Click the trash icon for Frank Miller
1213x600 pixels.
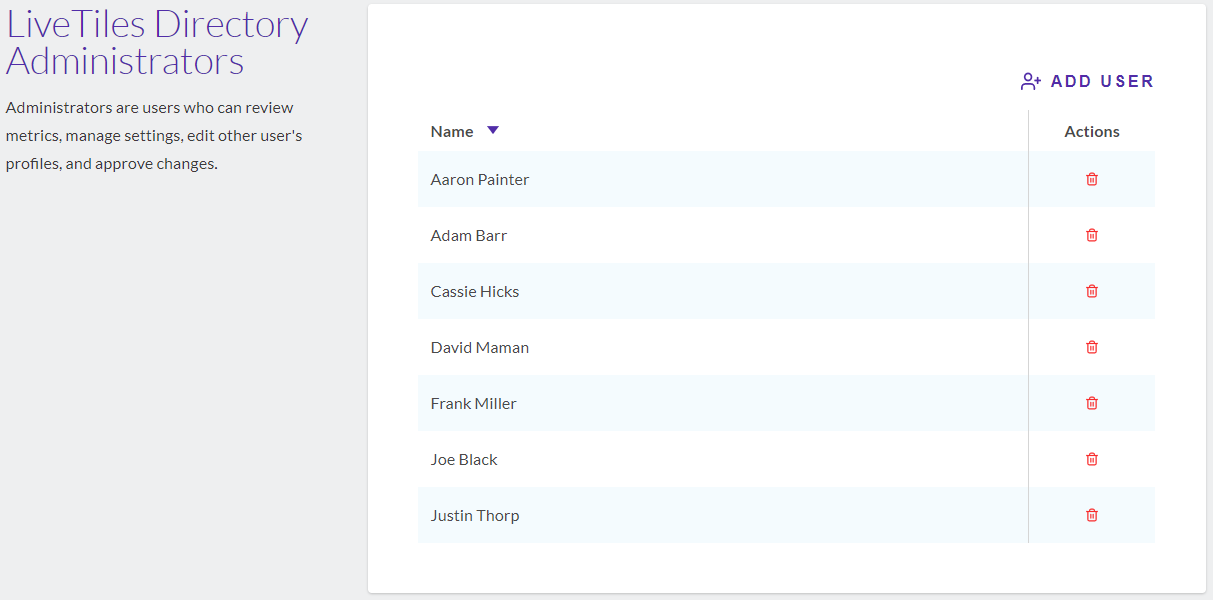(1092, 403)
